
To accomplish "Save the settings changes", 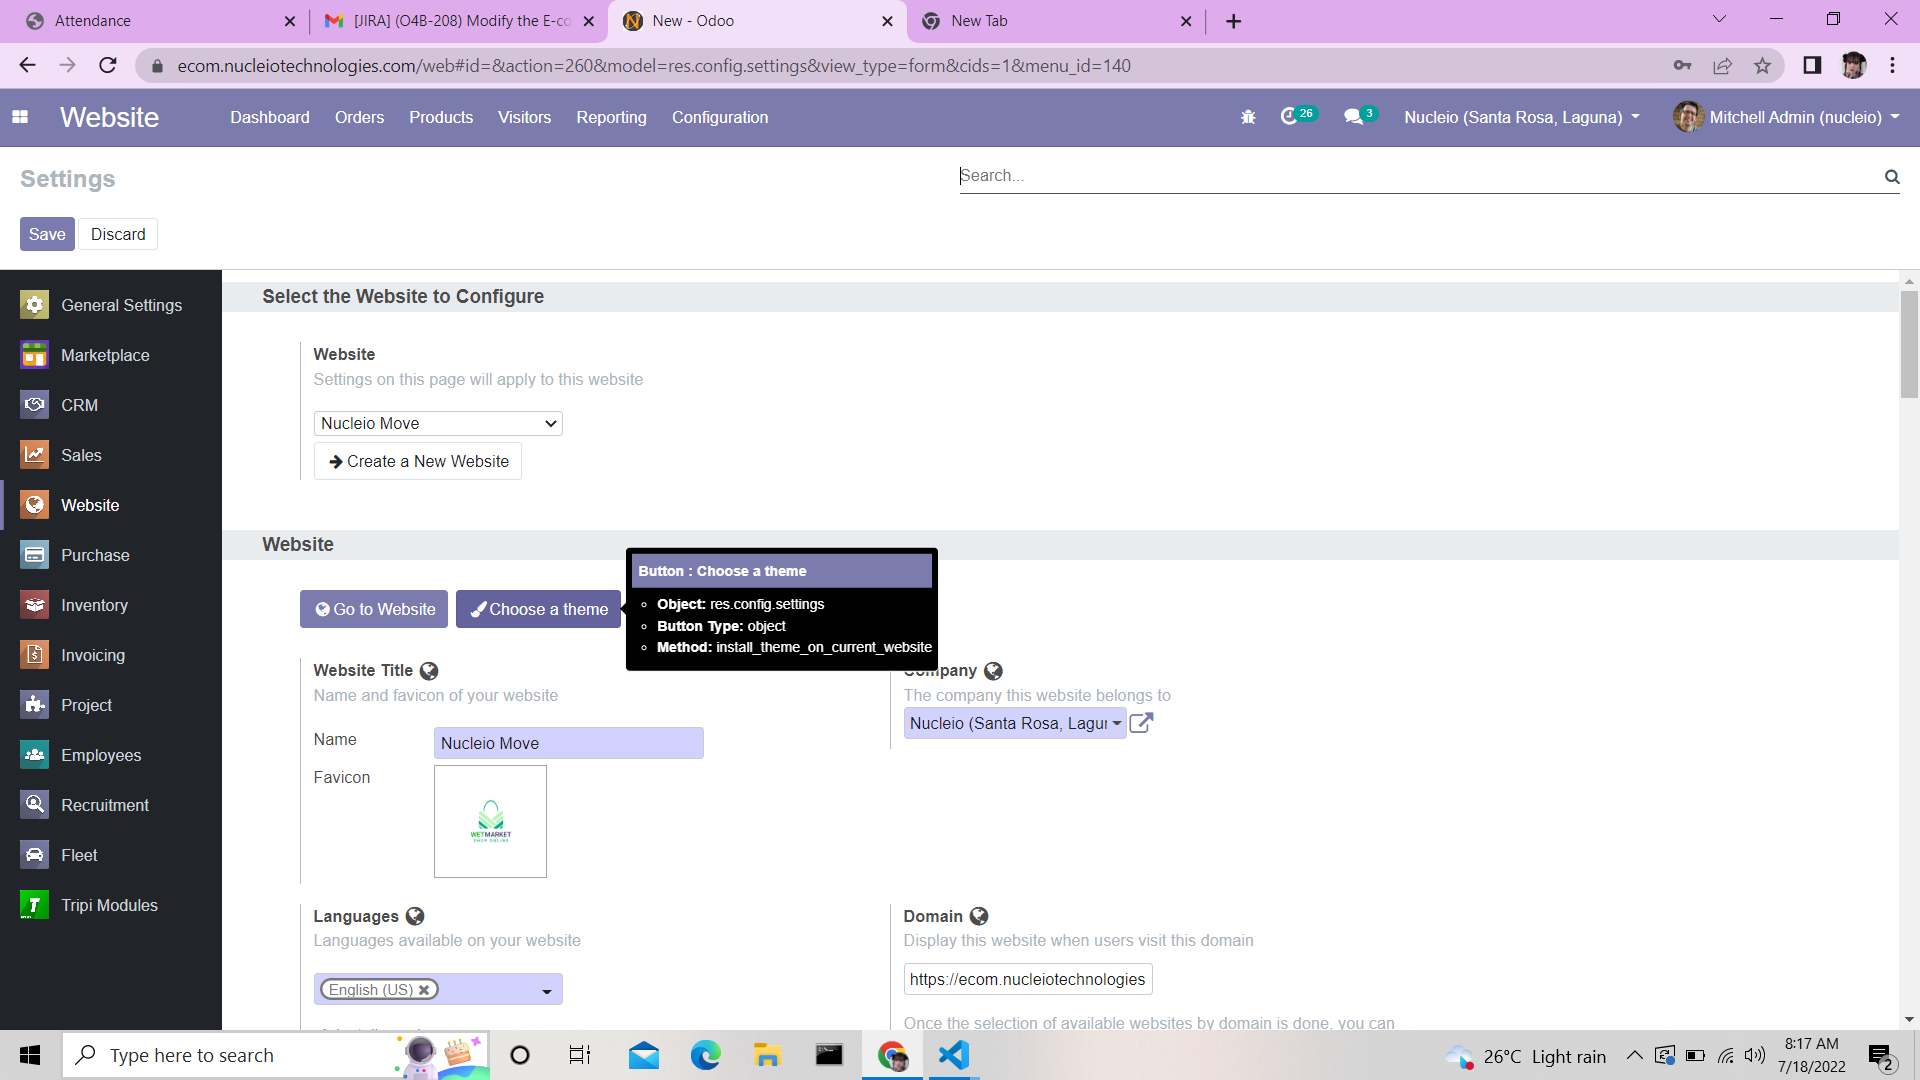I will [47, 234].
